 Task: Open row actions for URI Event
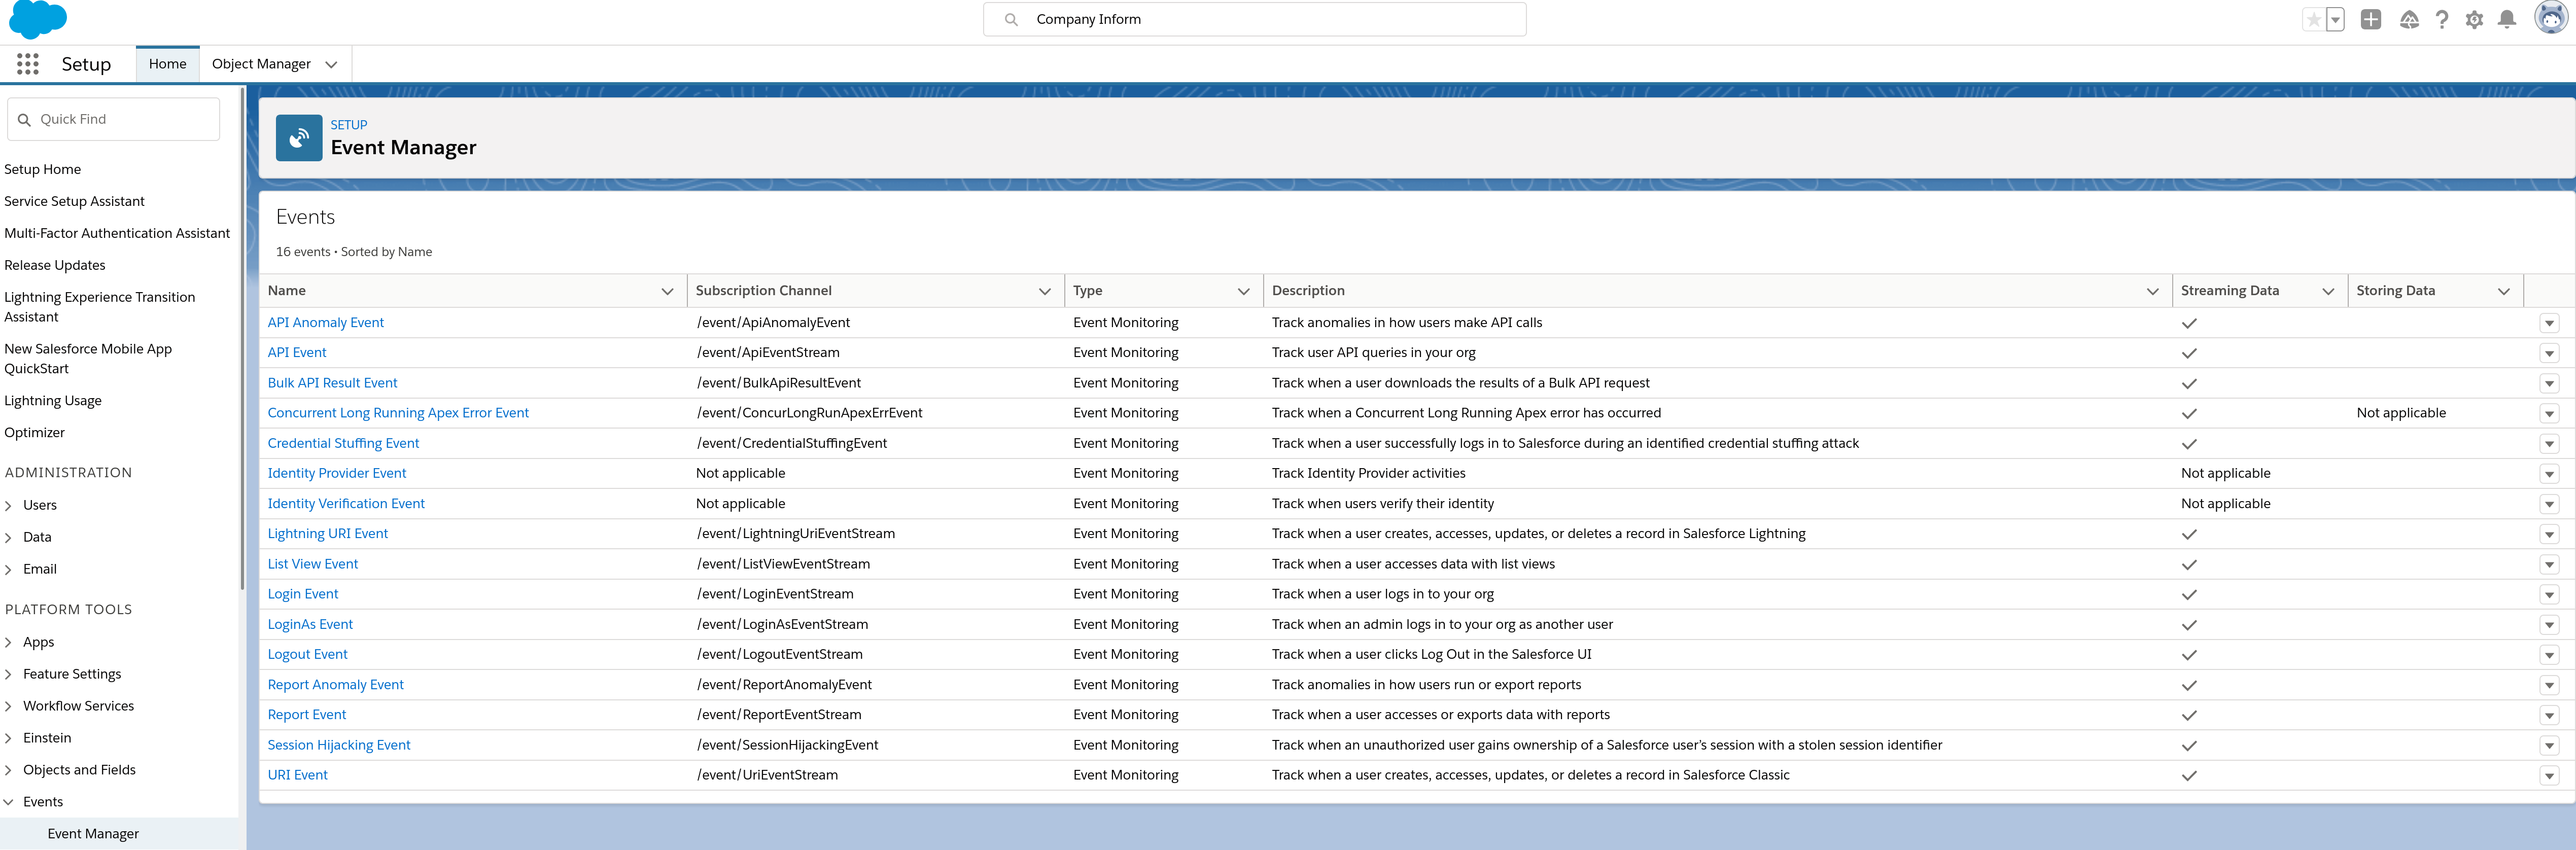pyautogui.click(x=2549, y=775)
